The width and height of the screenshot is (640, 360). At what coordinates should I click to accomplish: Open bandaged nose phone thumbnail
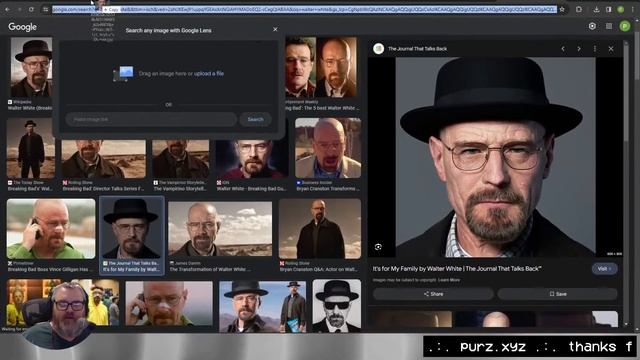[169, 303]
